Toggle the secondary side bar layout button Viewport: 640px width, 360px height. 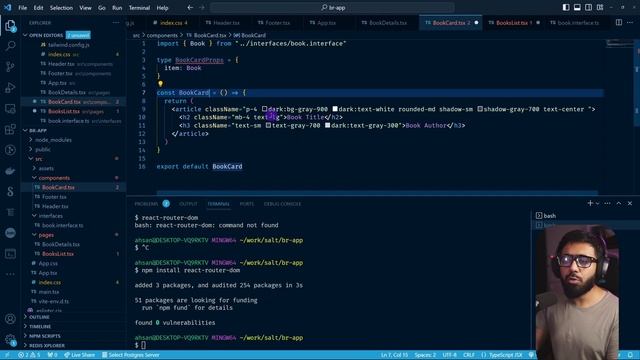tap(589, 7)
